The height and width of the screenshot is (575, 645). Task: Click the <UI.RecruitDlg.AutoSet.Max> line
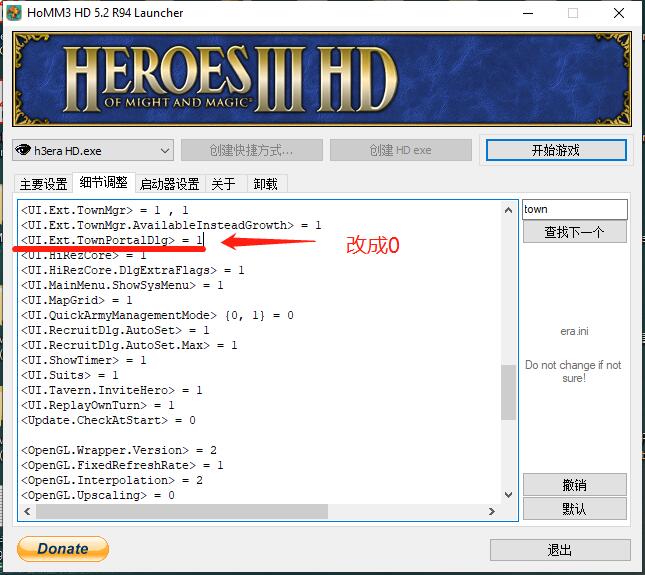point(129,345)
